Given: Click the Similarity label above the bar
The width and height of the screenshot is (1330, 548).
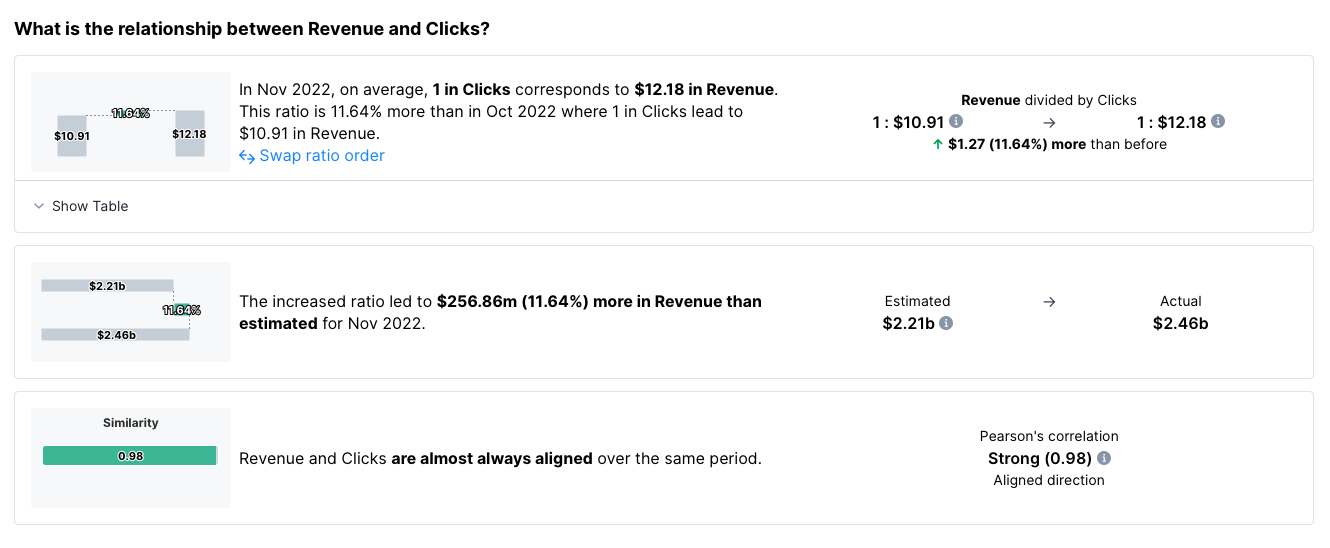Looking at the screenshot, I should 131,423.
